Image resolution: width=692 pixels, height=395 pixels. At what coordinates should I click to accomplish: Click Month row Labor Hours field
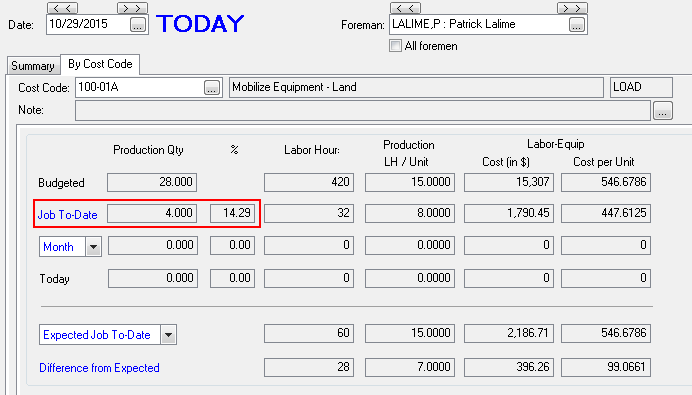click(x=309, y=245)
